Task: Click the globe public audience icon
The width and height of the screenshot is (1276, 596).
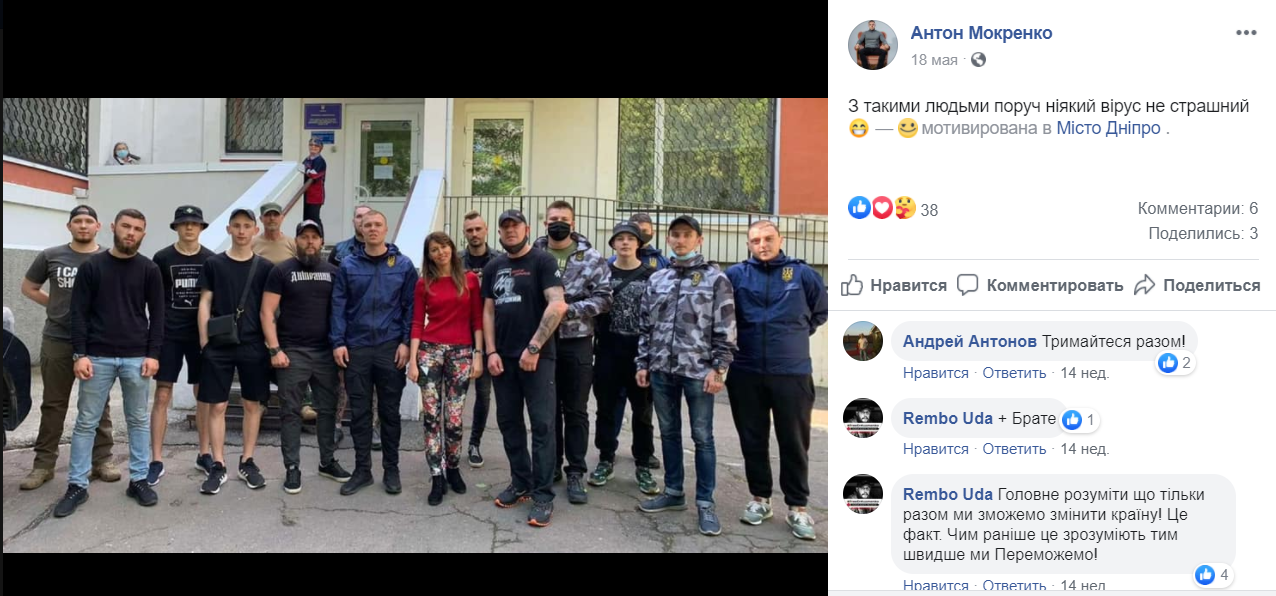Action: tap(978, 60)
